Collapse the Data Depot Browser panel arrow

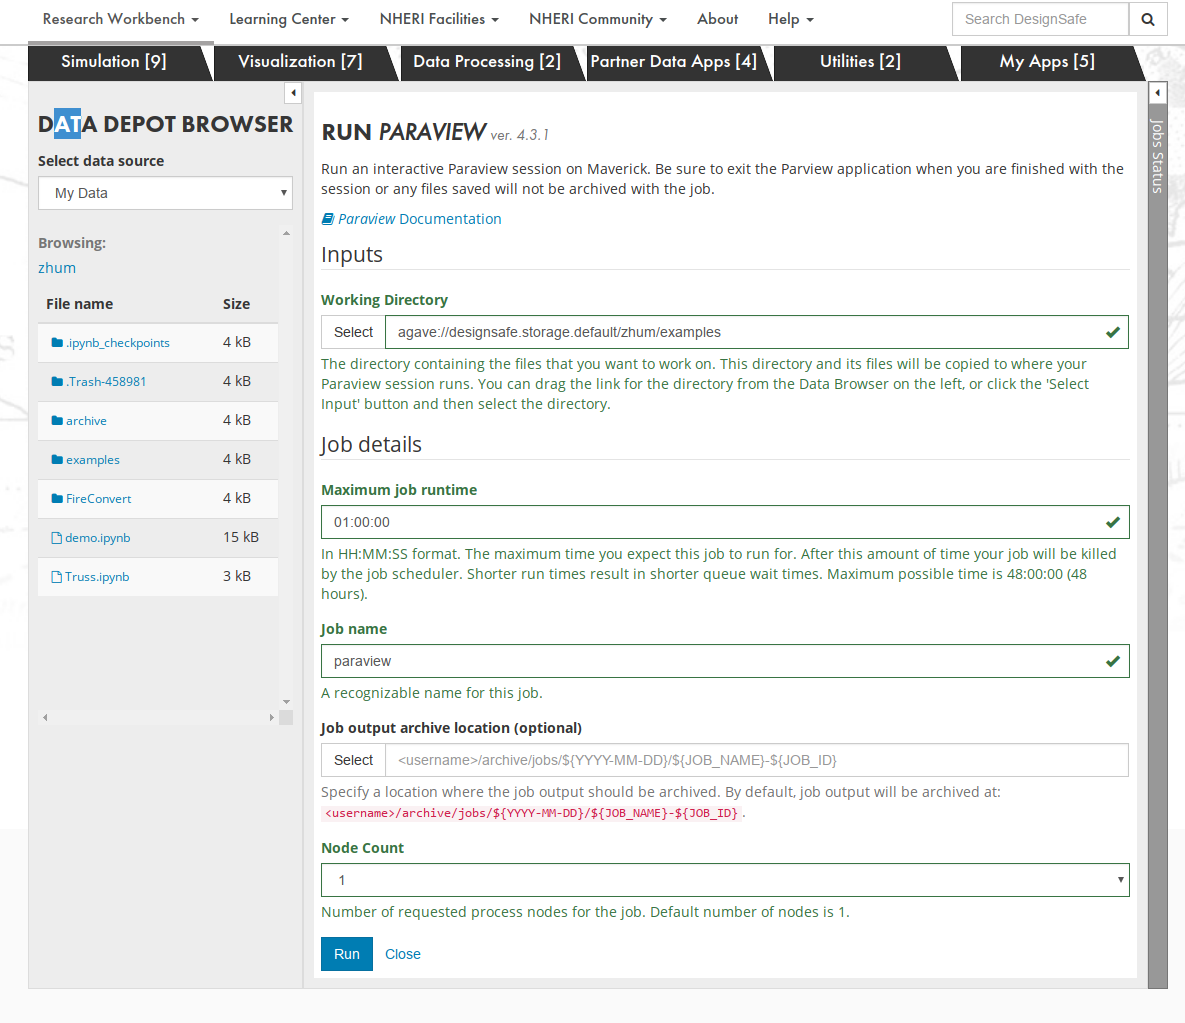(x=293, y=93)
